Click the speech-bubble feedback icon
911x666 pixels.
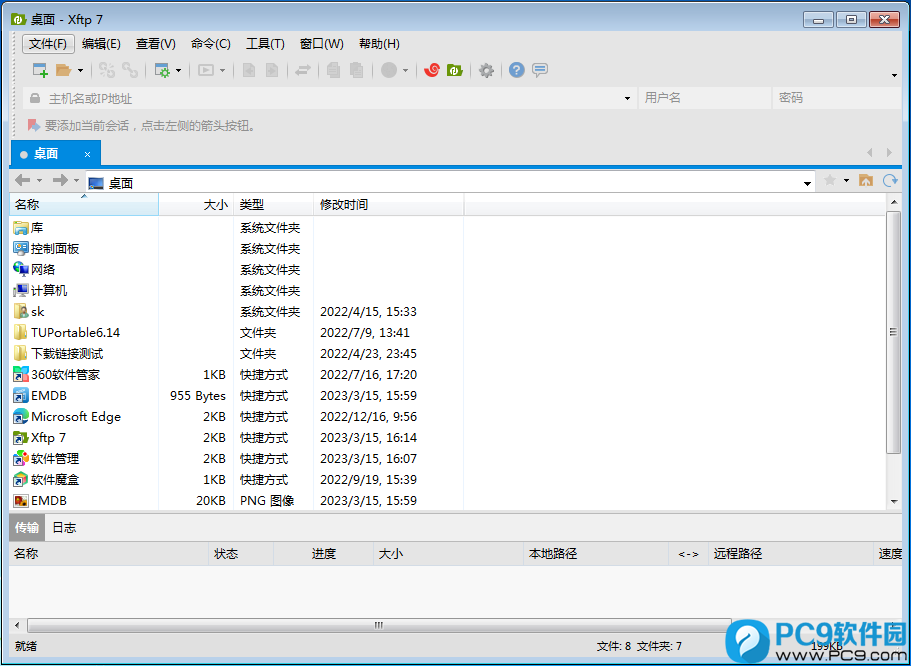pyautogui.click(x=540, y=70)
